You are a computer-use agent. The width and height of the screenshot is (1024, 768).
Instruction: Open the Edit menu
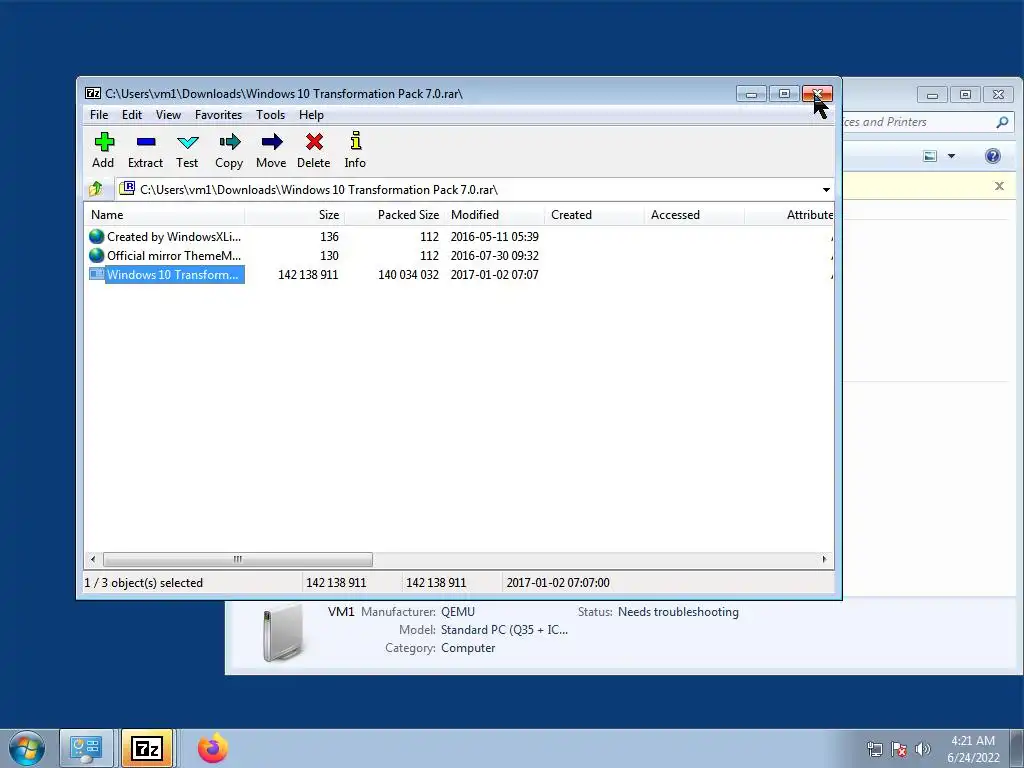coord(132,115)
